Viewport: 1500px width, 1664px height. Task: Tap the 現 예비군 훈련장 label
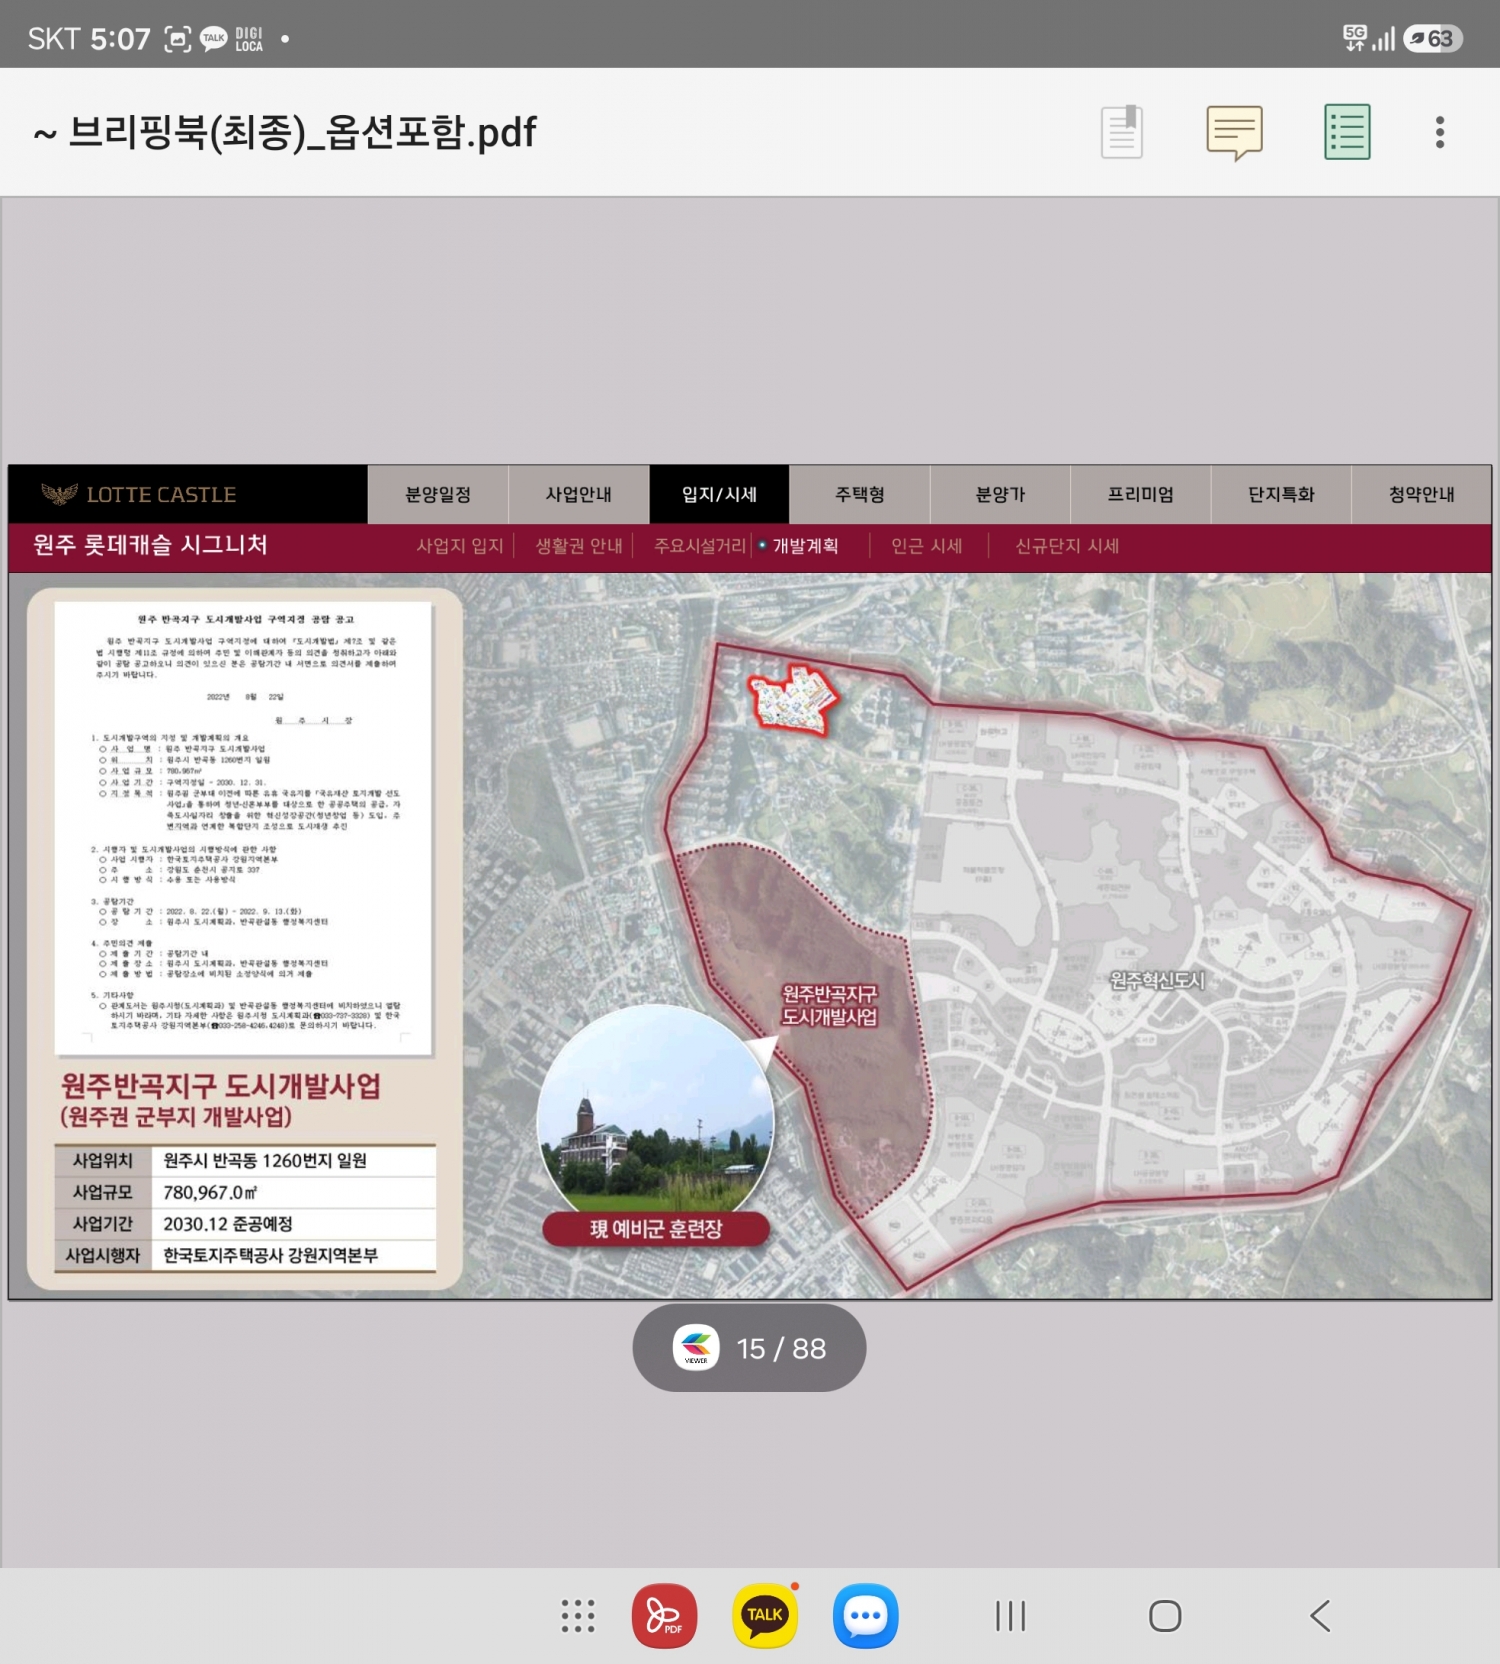656,1229
